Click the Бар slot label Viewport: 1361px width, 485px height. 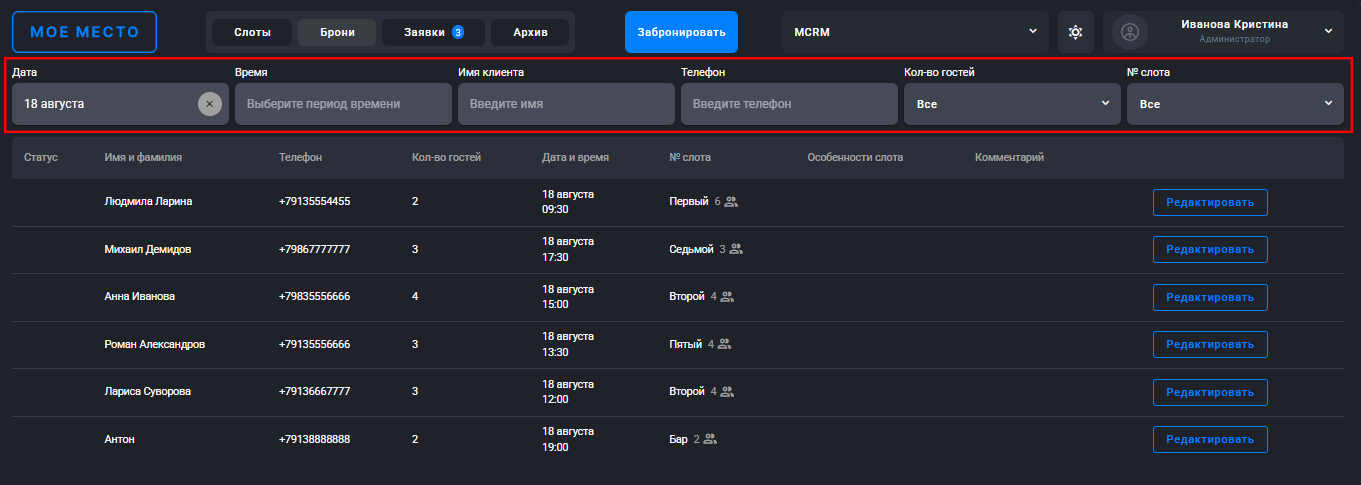678,439
